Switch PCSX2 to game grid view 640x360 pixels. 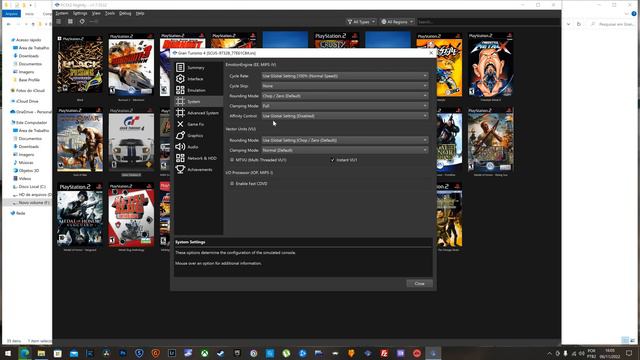70,21
